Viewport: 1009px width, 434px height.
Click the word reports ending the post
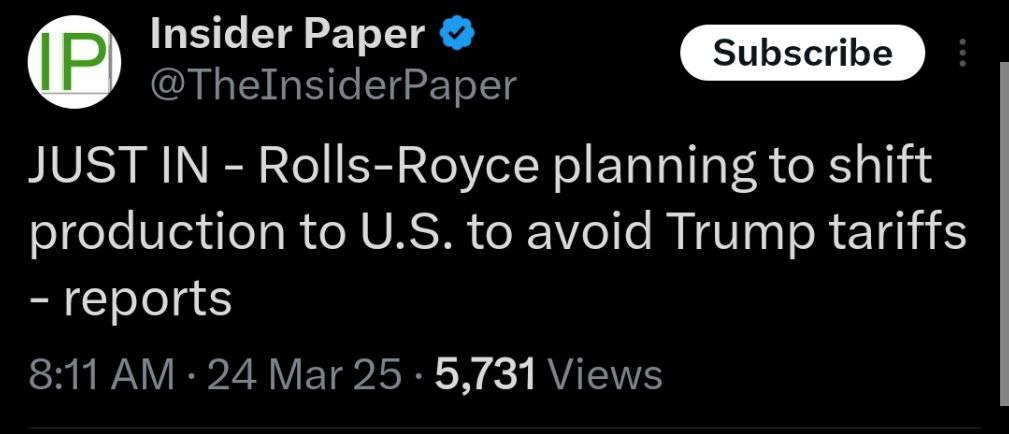(147, 301)
